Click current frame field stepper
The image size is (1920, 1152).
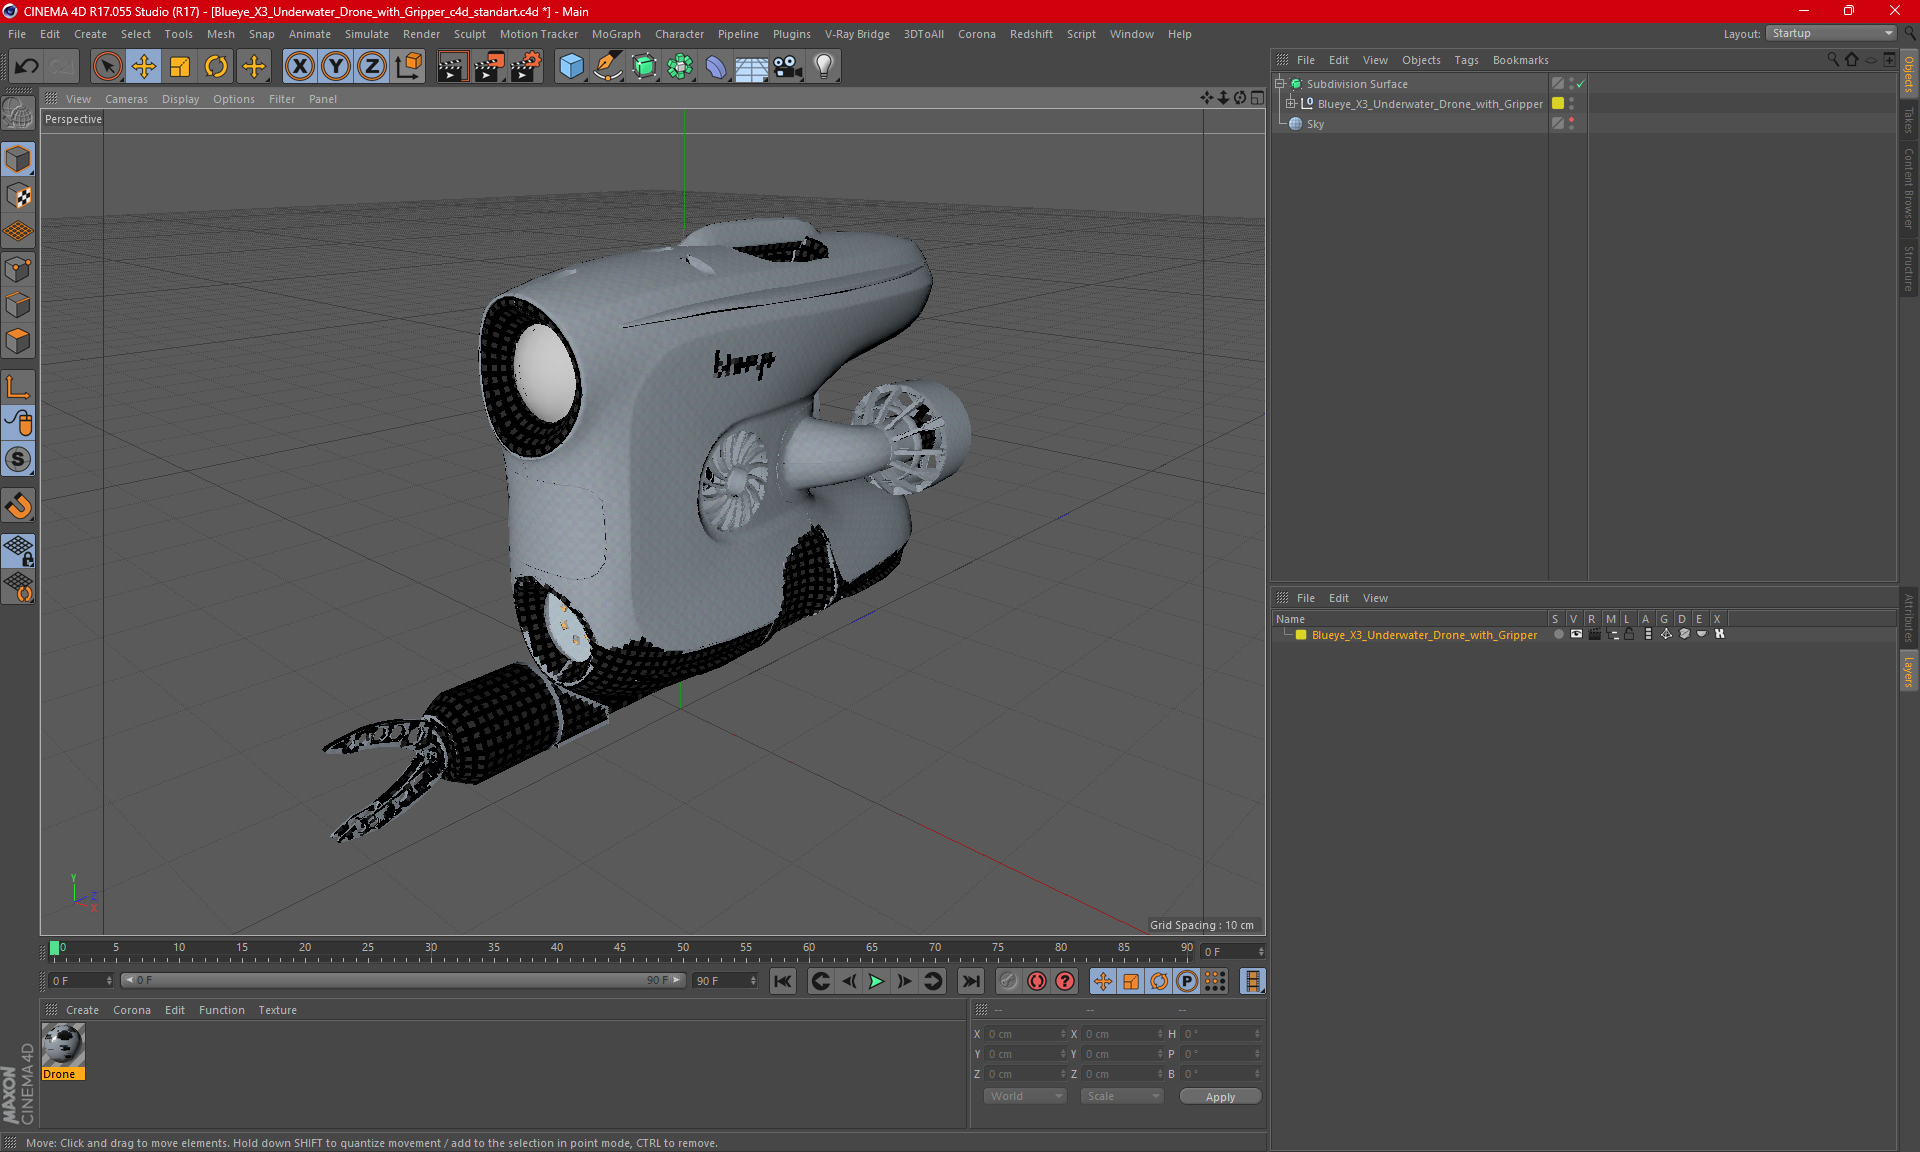[x=1261, y=952]
